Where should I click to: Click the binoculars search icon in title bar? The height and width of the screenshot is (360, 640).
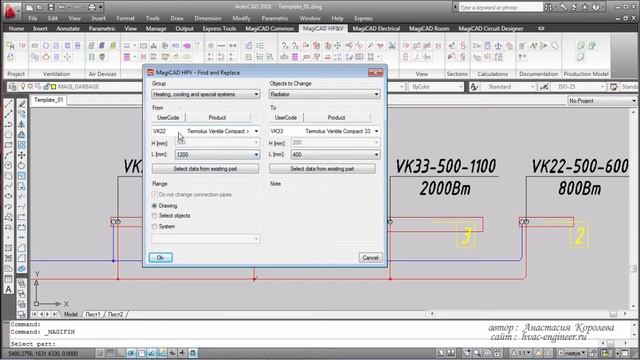(548, 7)
